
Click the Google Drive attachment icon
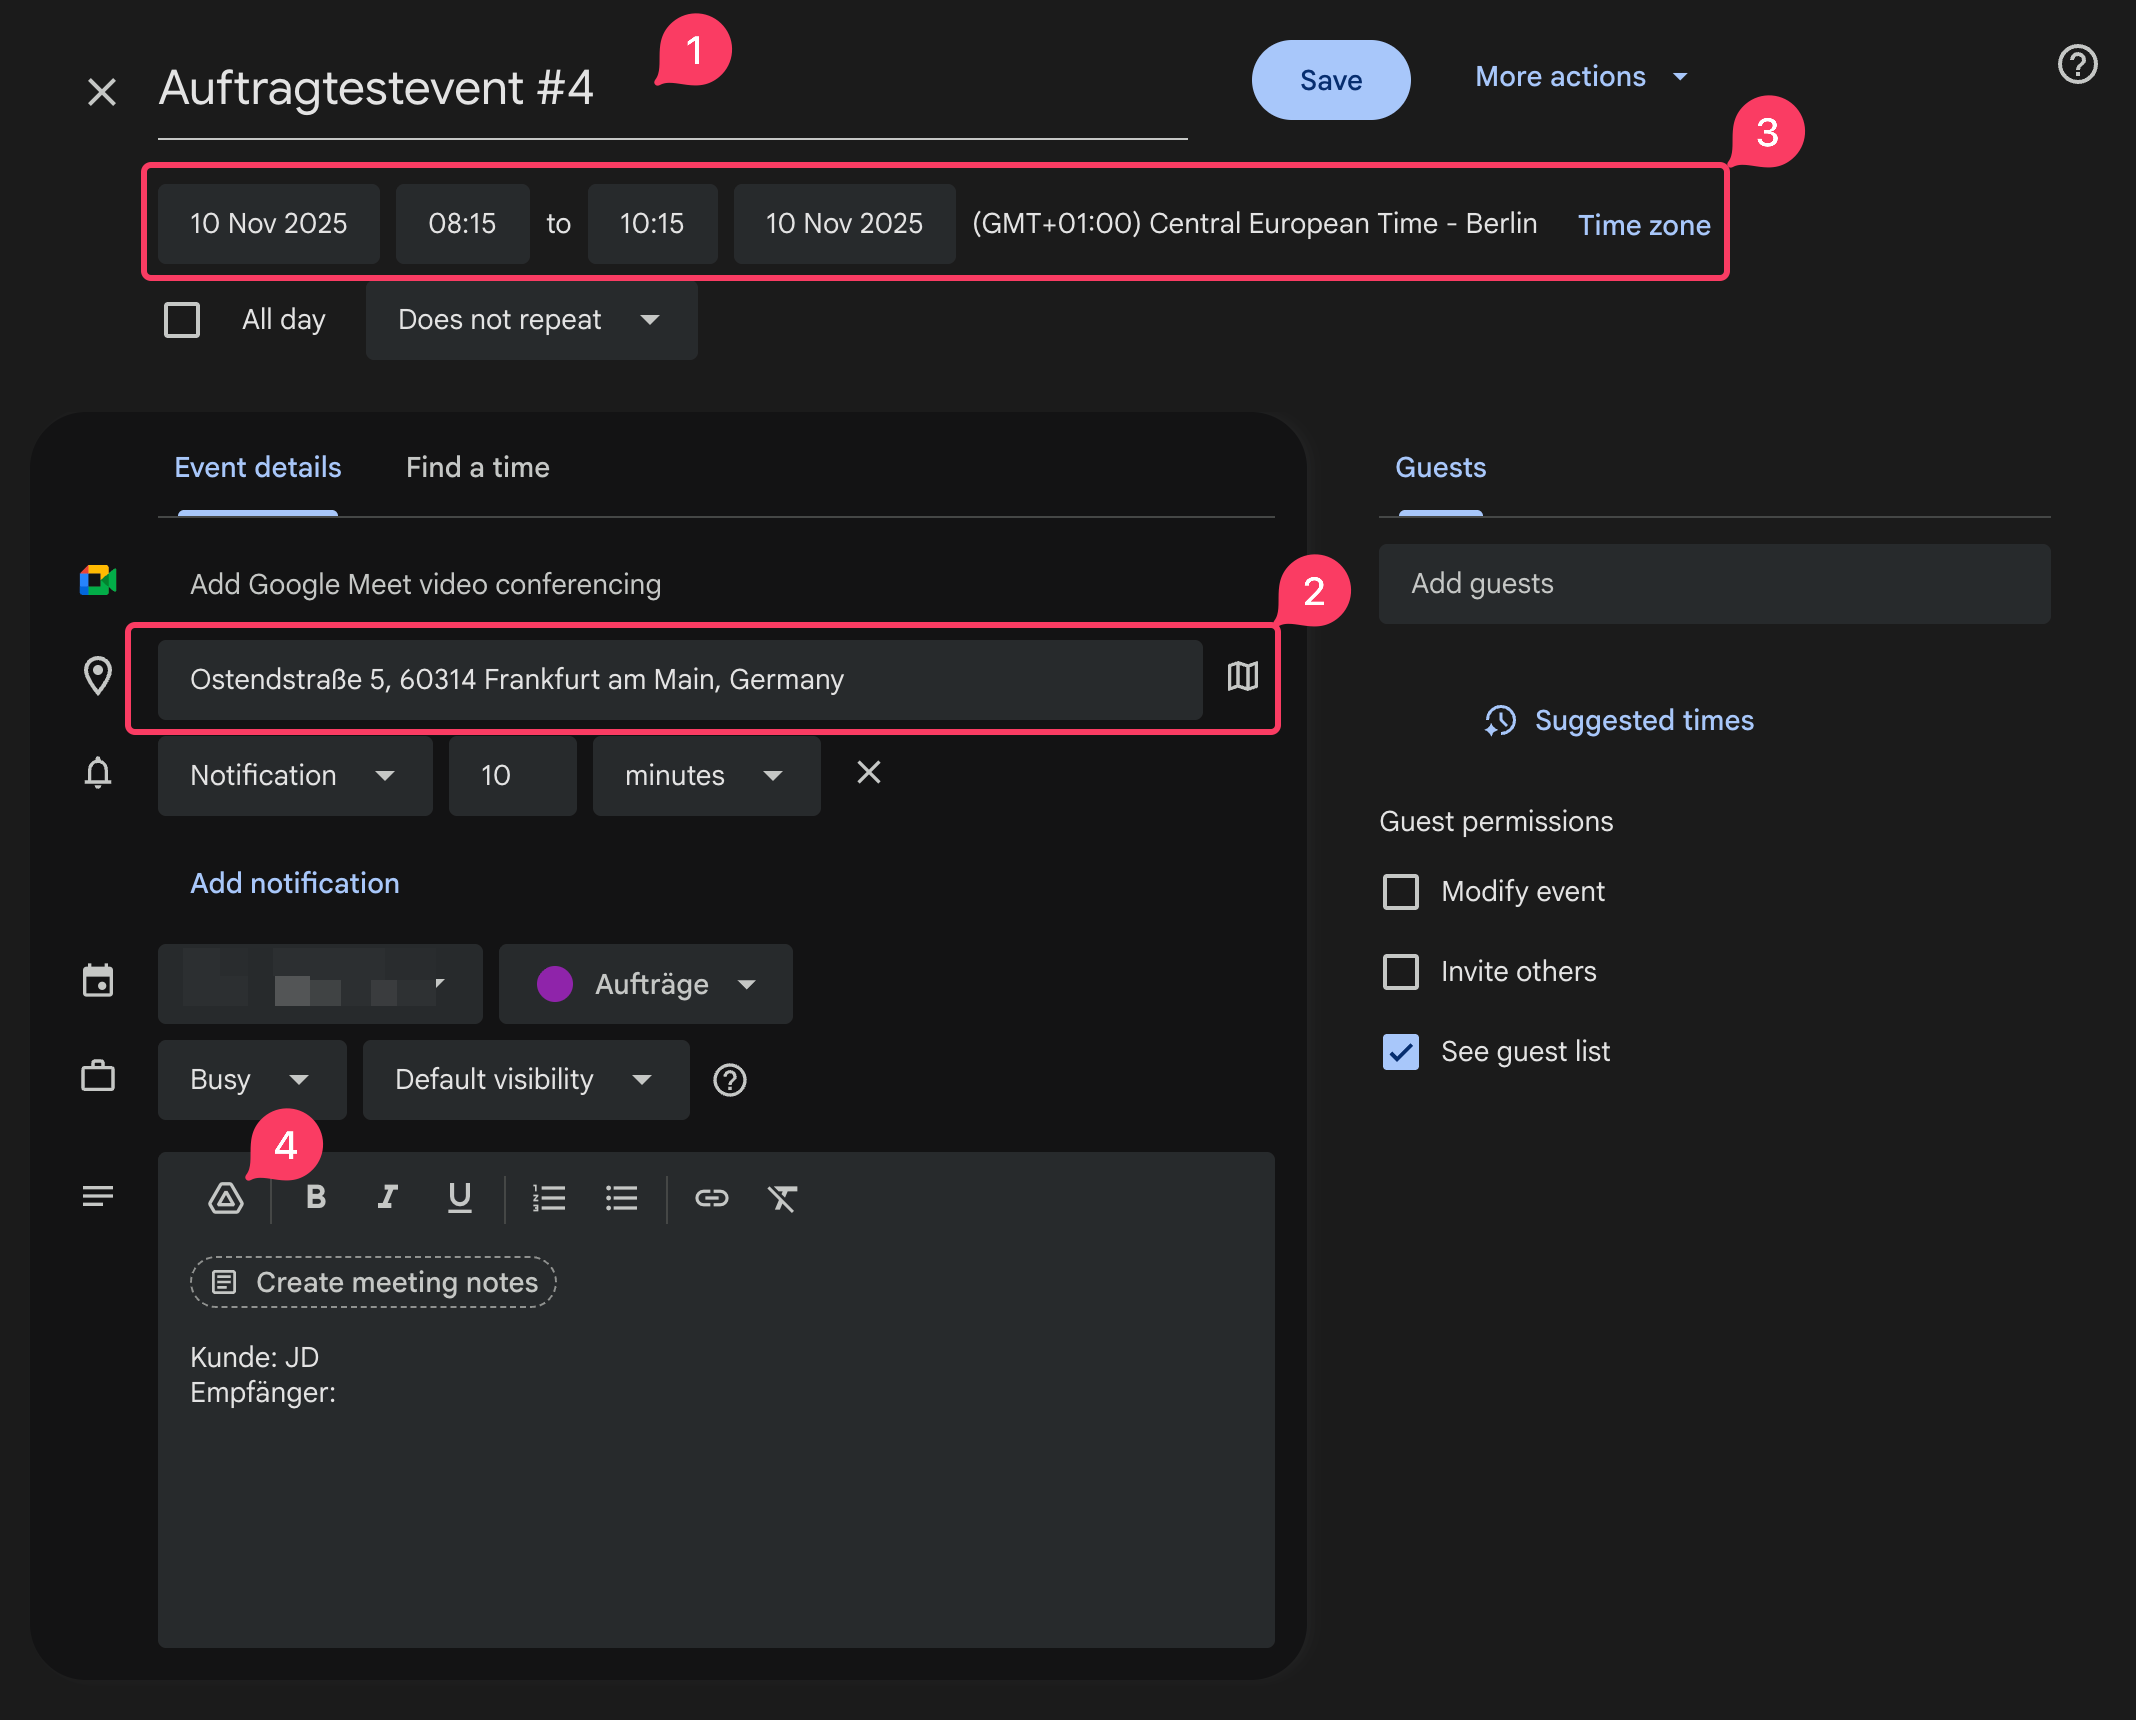(x=226, y=1197)
